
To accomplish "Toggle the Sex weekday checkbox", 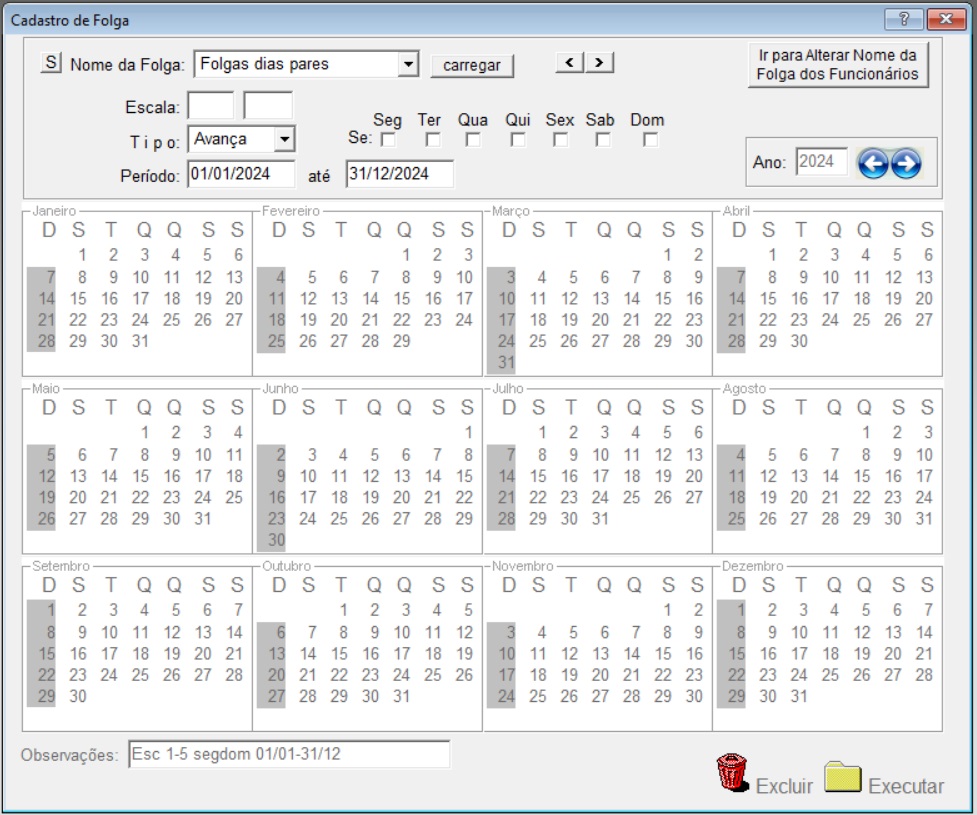I will click(x=560, y=140).
